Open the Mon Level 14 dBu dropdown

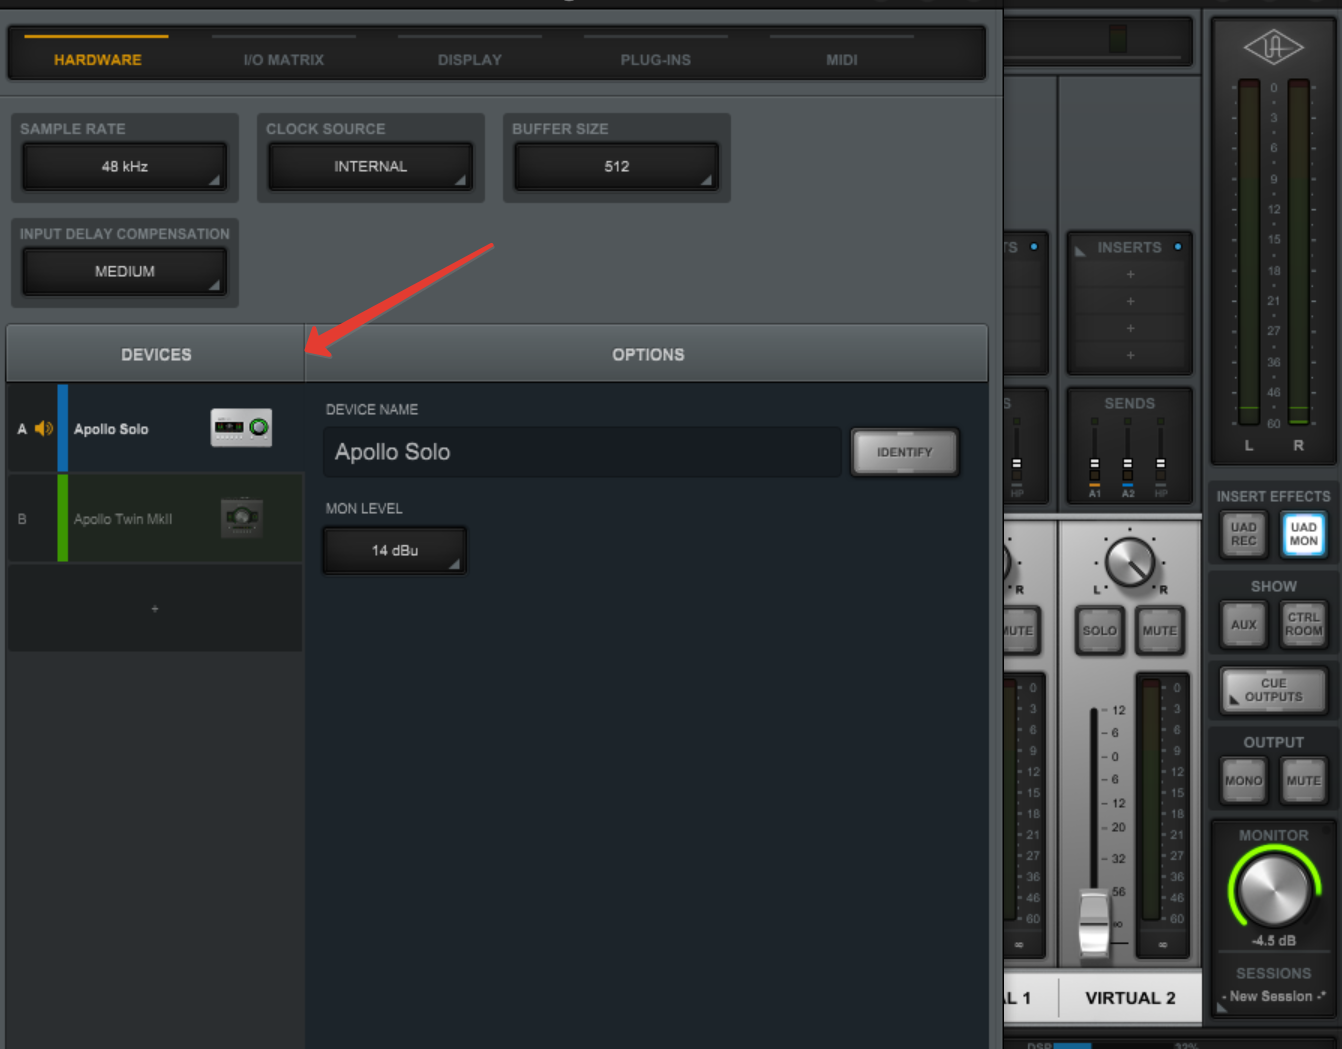coord(395,550)
